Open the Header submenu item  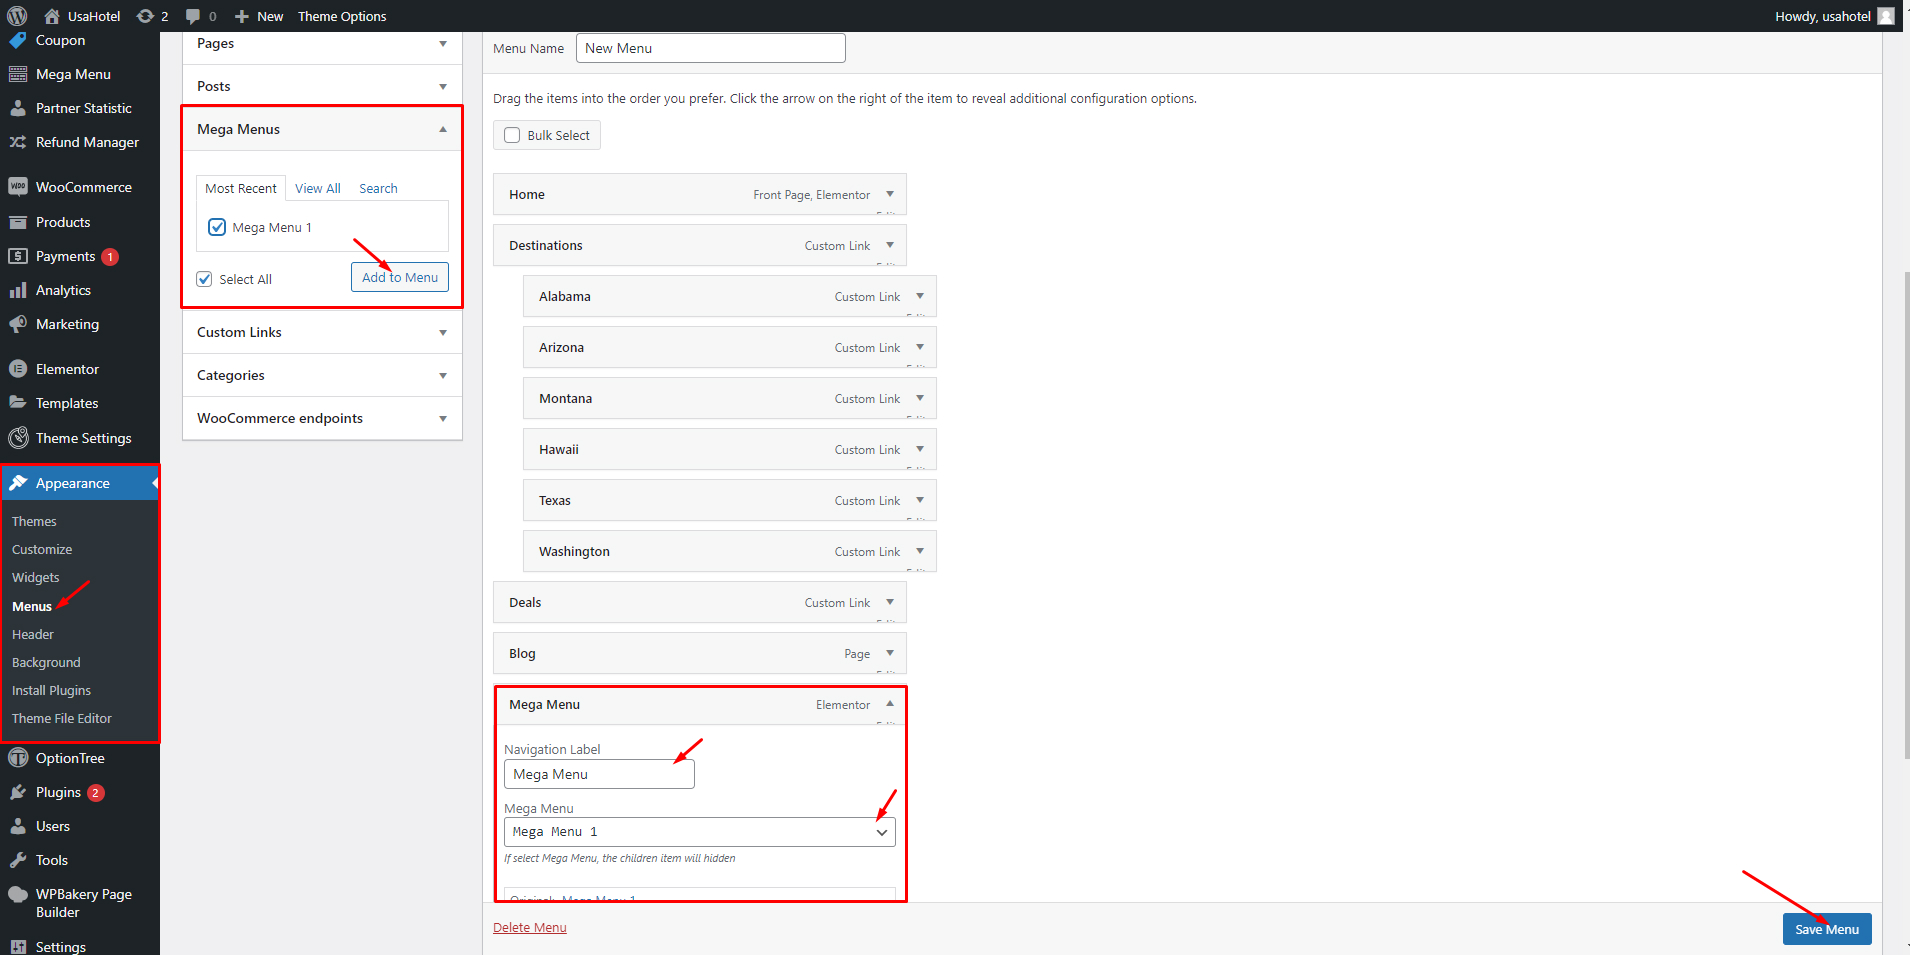[x=33, y=634]
